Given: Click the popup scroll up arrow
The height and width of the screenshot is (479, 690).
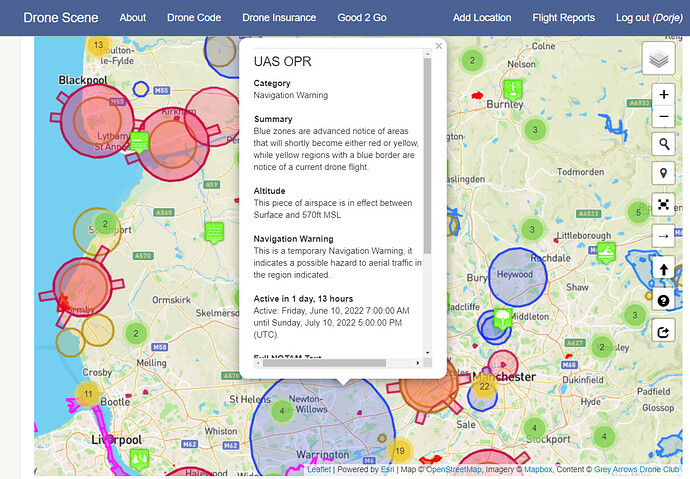Looking at the screenshot, I should coord(427,54).
